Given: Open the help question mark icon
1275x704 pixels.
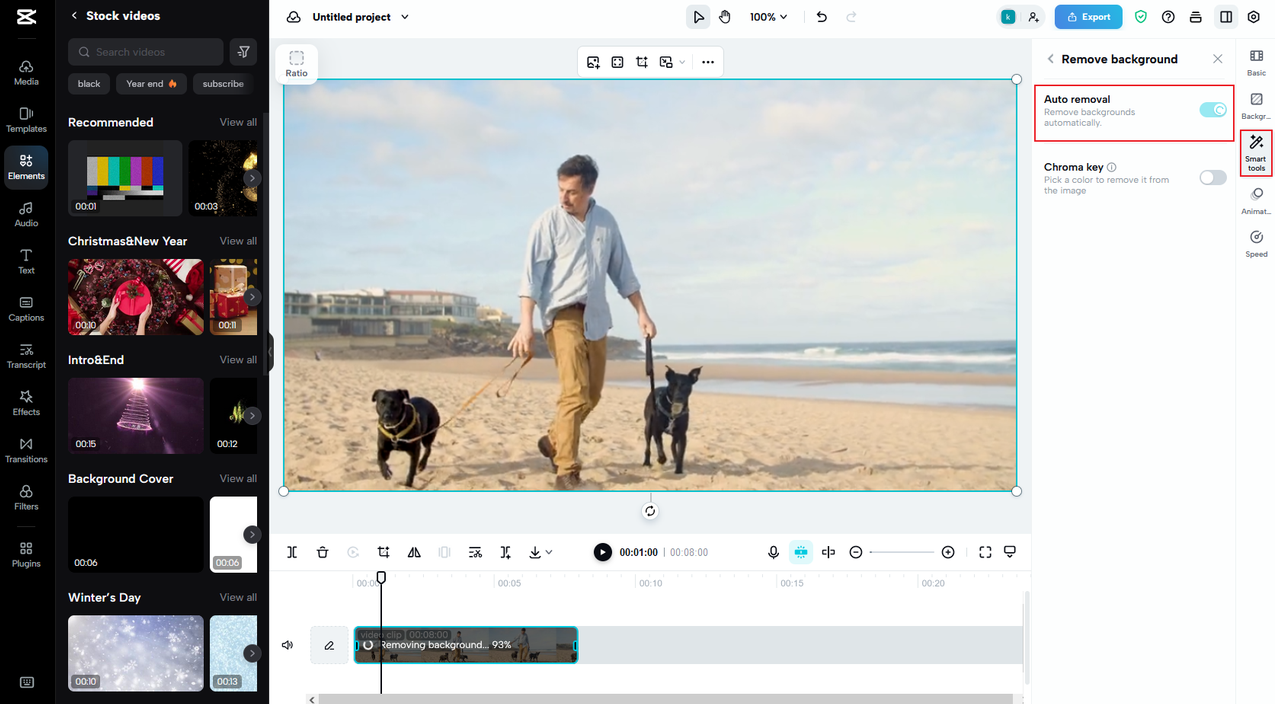Looking at the screenshot, I should [x=1168, y=17].
